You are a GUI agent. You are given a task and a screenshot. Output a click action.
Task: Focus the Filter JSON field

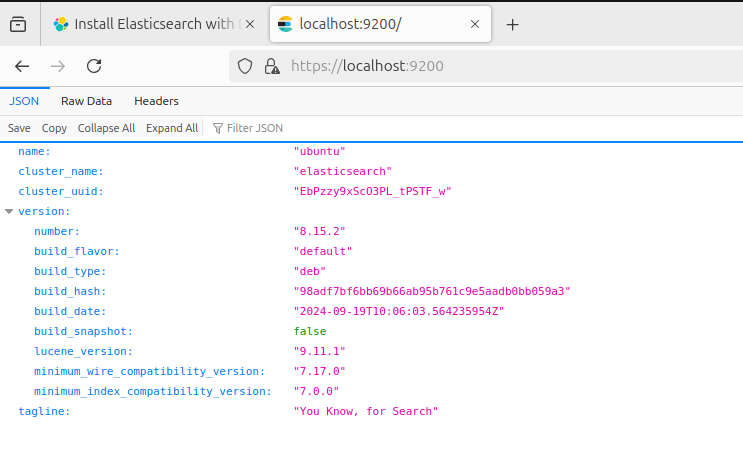pos(255,128)
